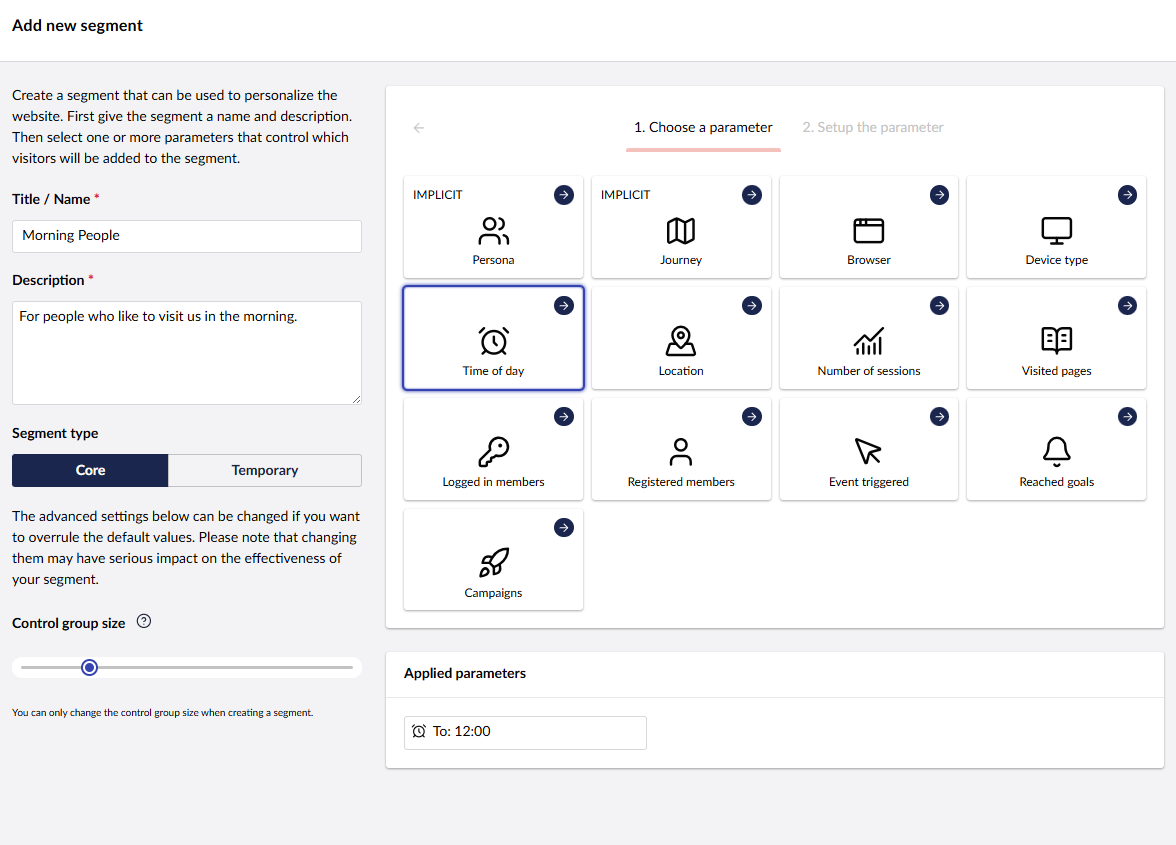Viewport: 1176px width, 845px height.
Task: Click the arrow on the Visited pages card
Action: [1127, 306]
